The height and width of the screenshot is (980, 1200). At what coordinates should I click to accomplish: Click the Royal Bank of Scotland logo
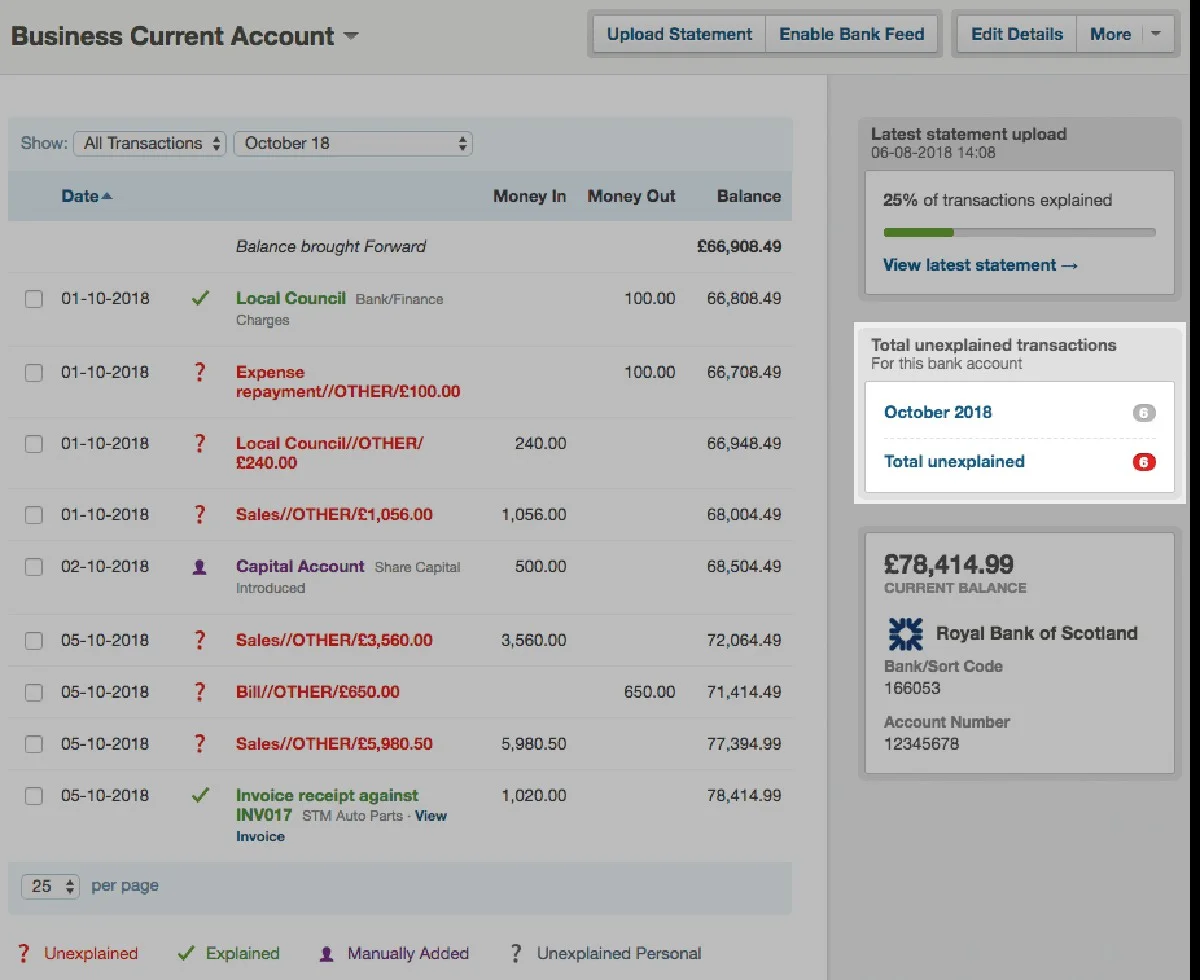(906, 634)
